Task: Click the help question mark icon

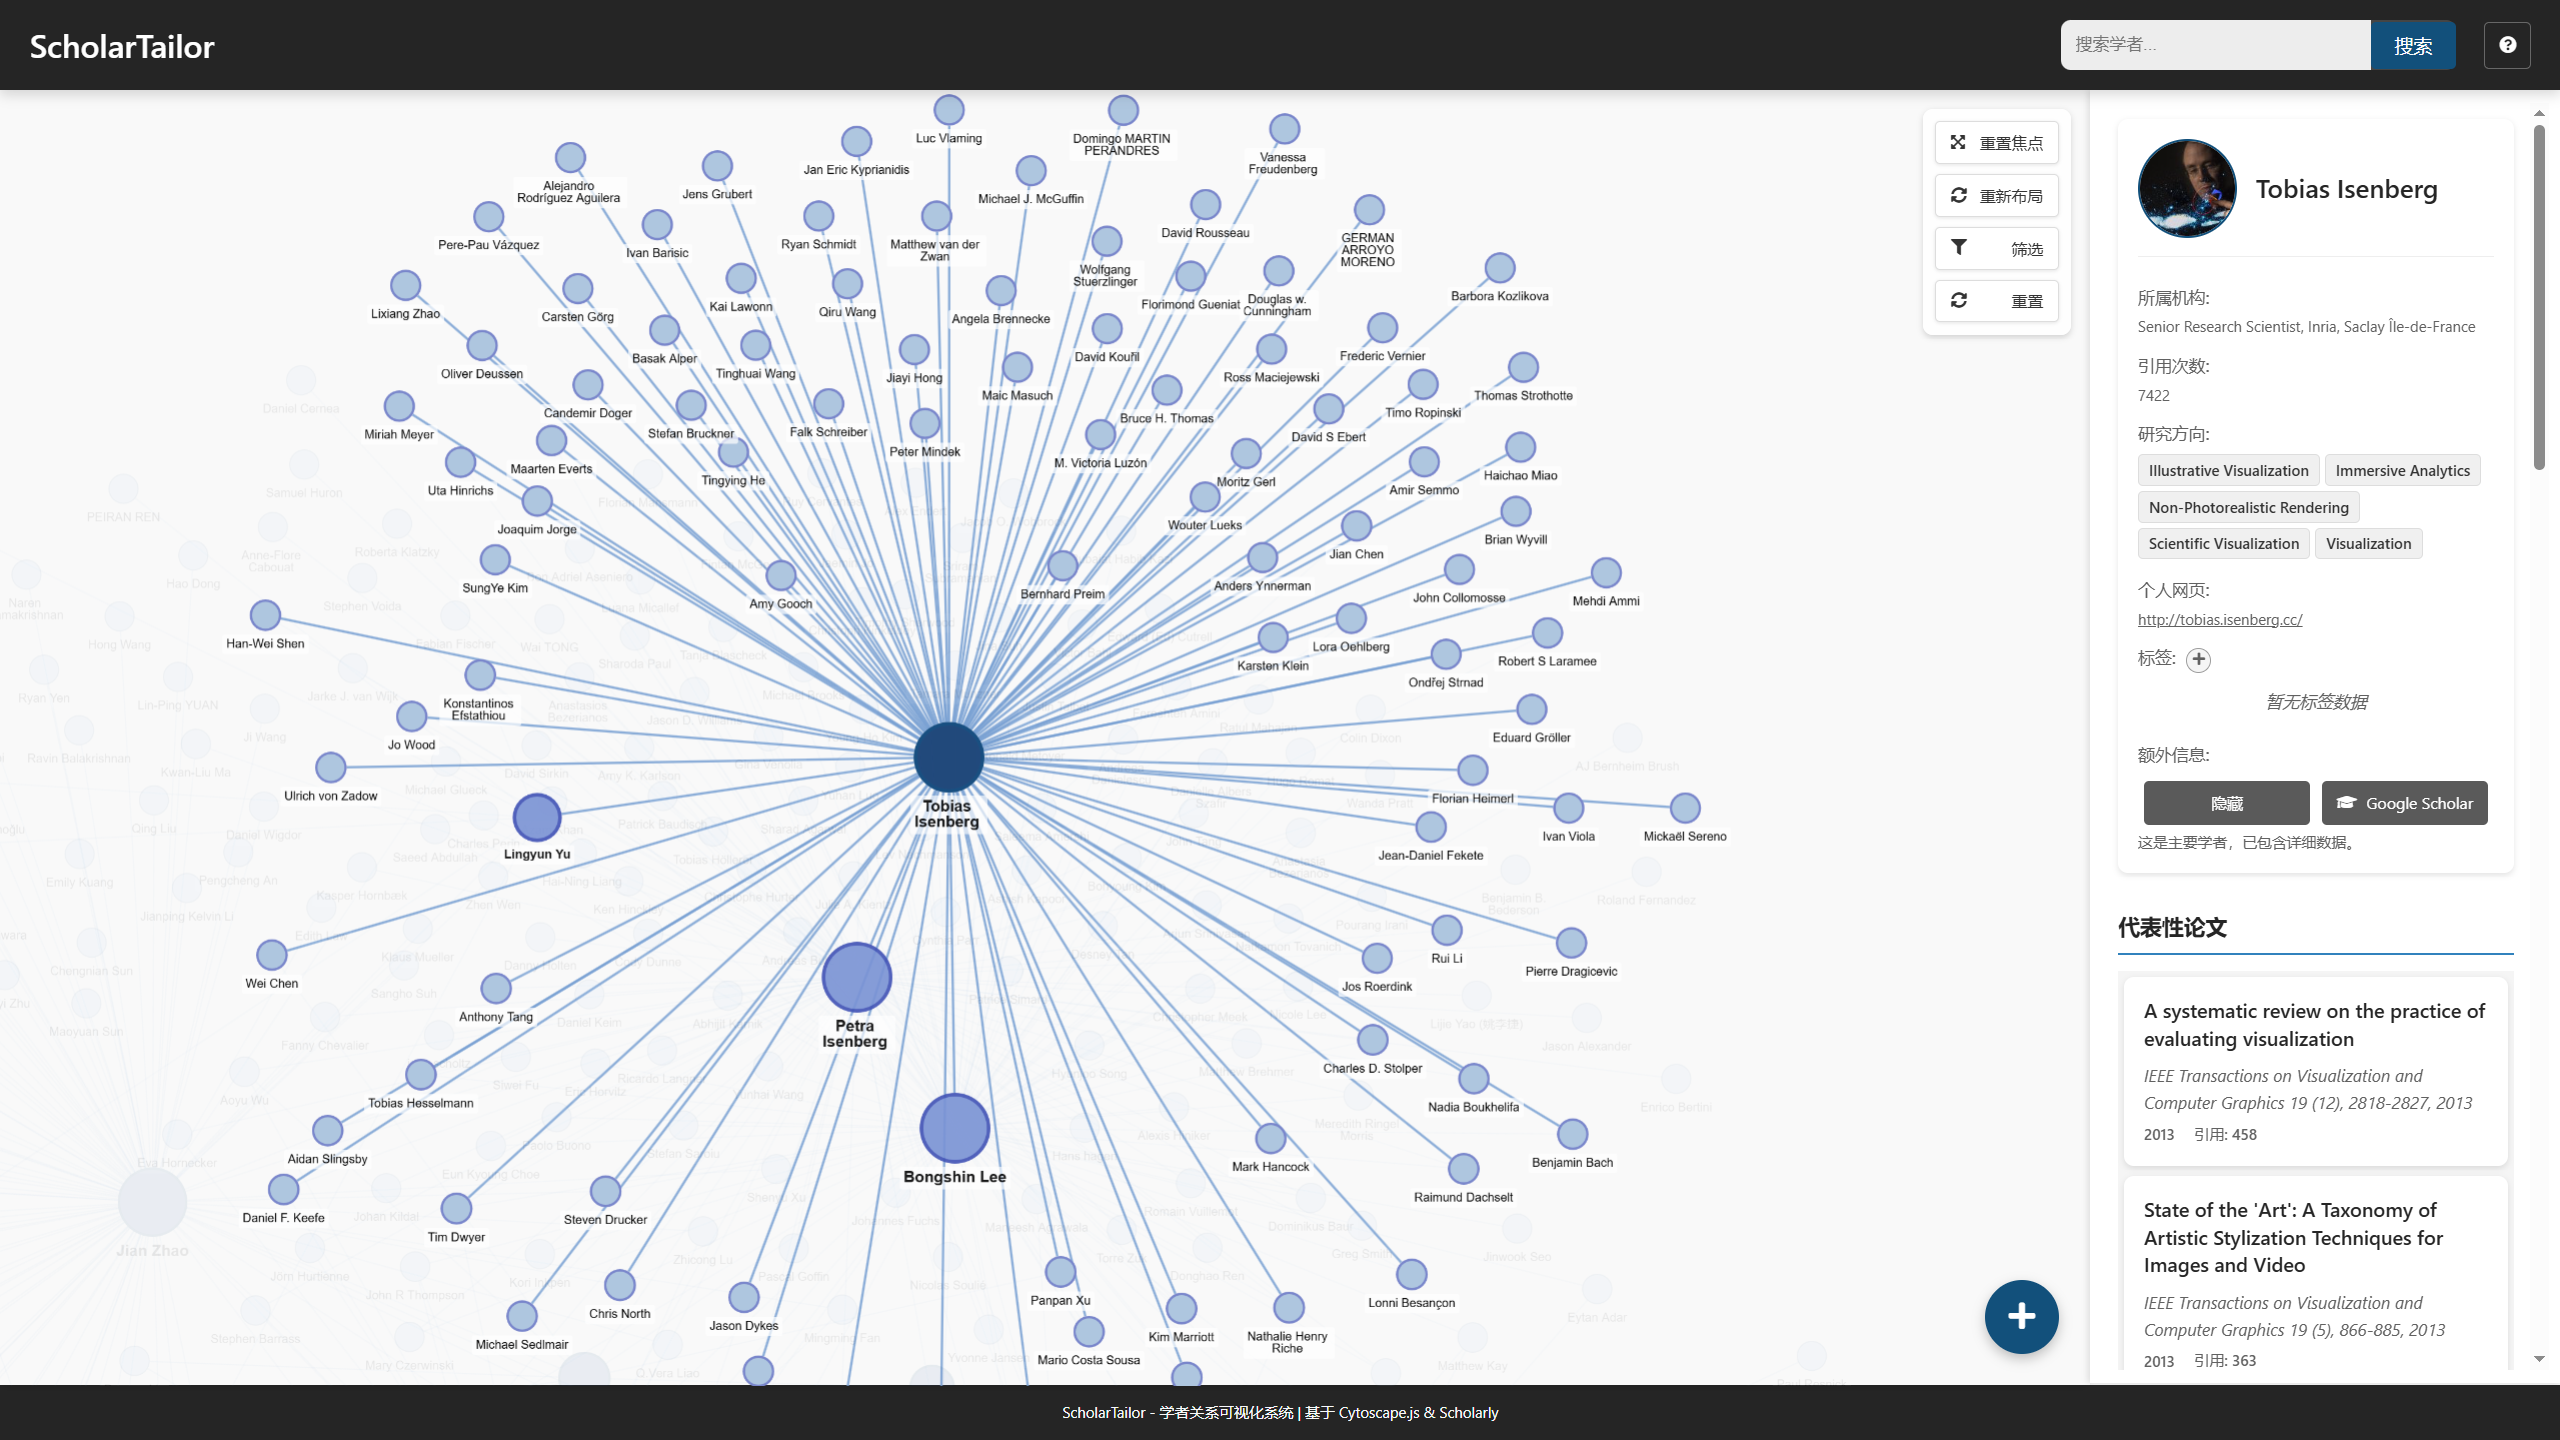Action: [2506, 45]
